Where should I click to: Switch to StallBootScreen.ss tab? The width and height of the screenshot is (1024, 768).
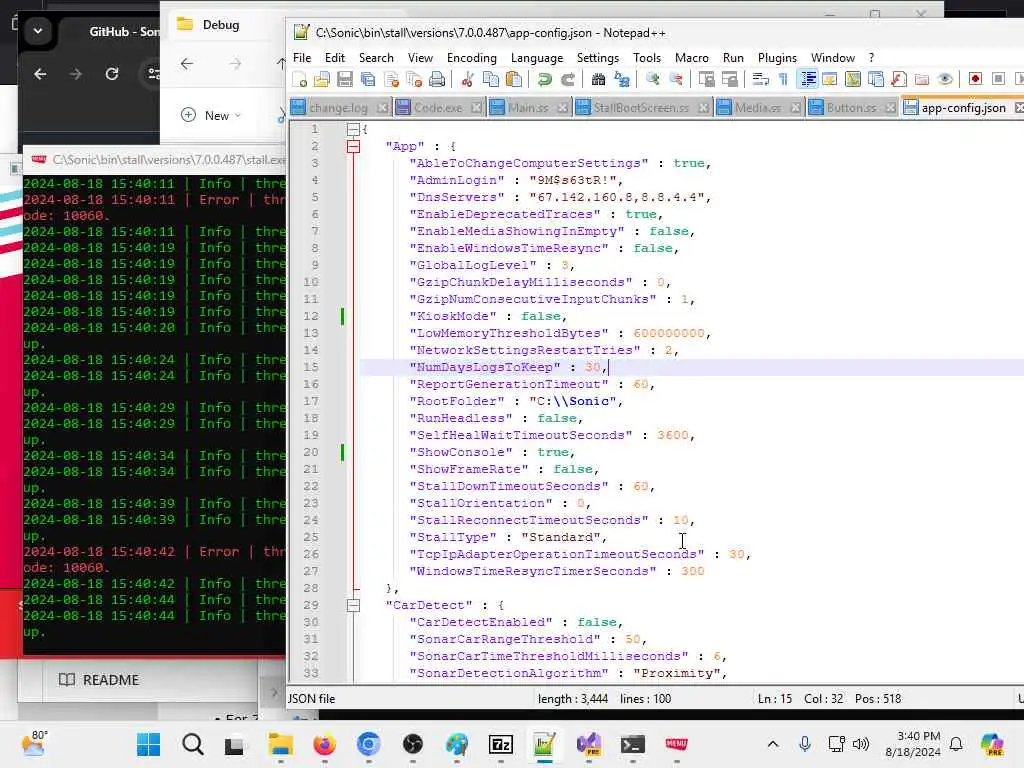click(641, 108)
